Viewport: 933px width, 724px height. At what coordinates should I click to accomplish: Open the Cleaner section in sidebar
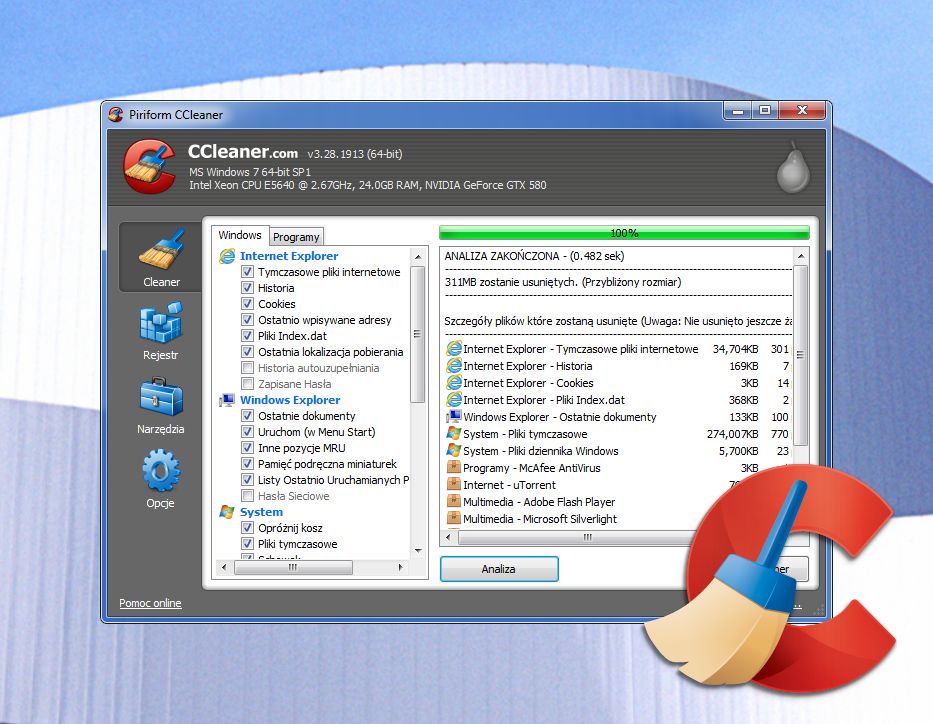point(161,257)
